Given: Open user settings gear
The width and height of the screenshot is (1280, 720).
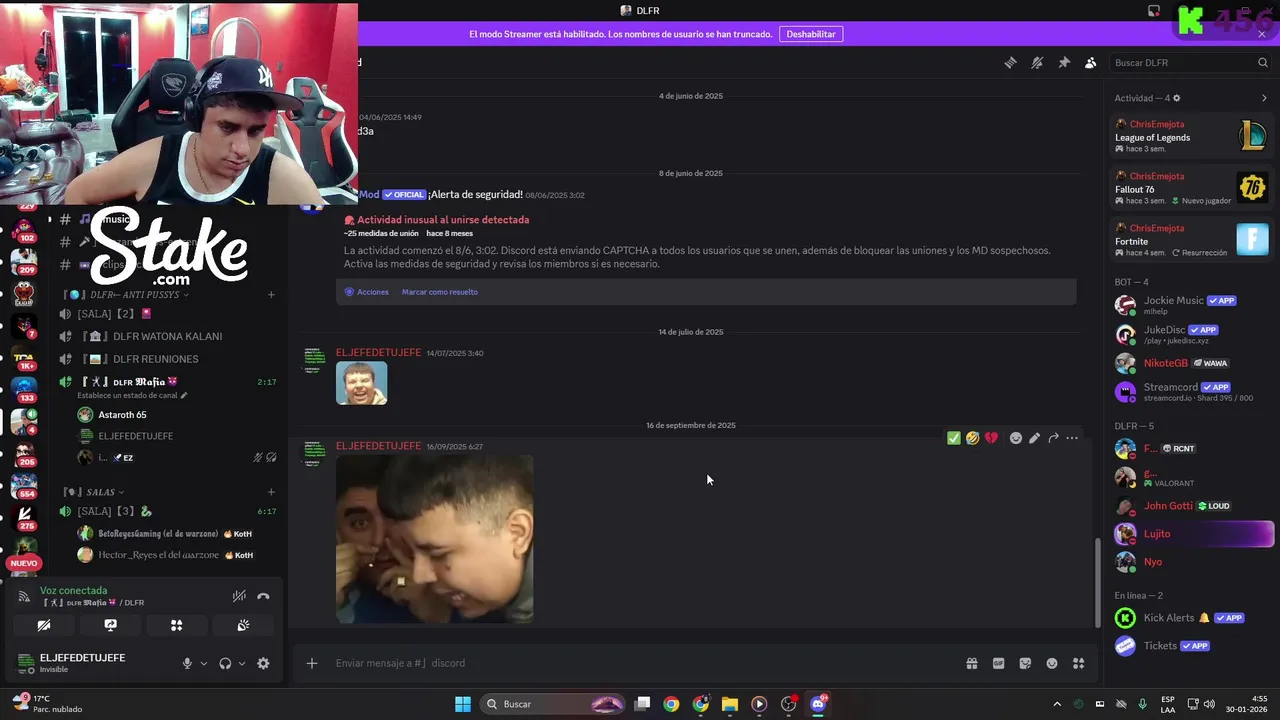Looking at the screenshot, I should click(x=263, y=663).
